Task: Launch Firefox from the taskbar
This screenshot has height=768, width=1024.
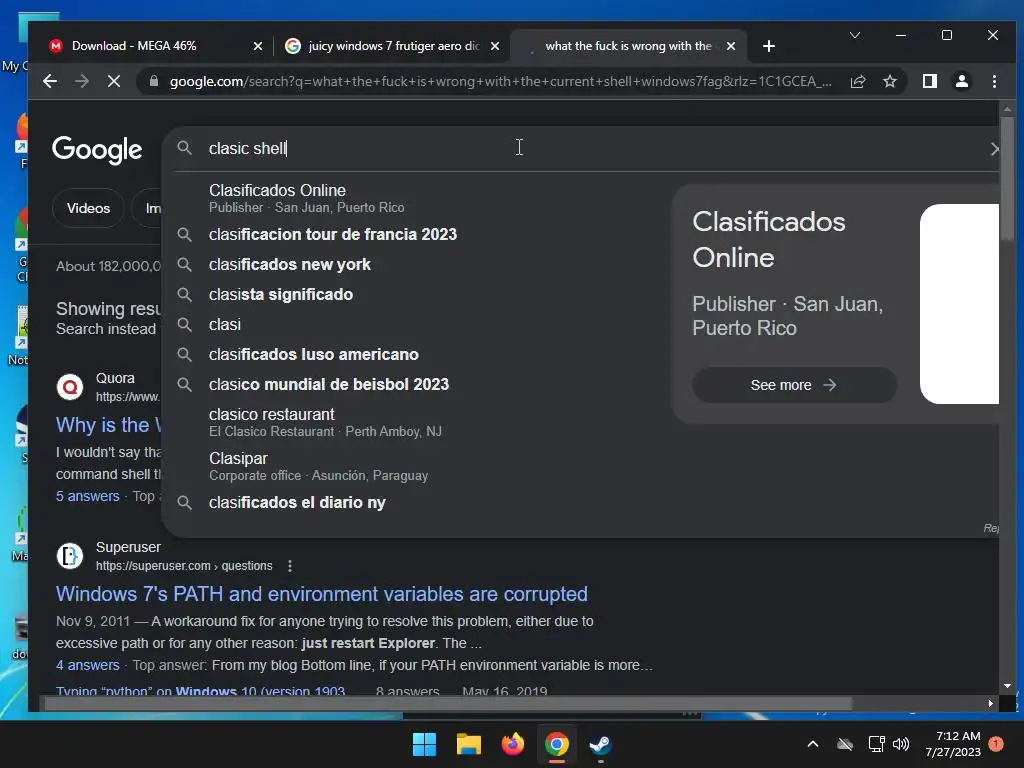Action: tap(513, 744)
